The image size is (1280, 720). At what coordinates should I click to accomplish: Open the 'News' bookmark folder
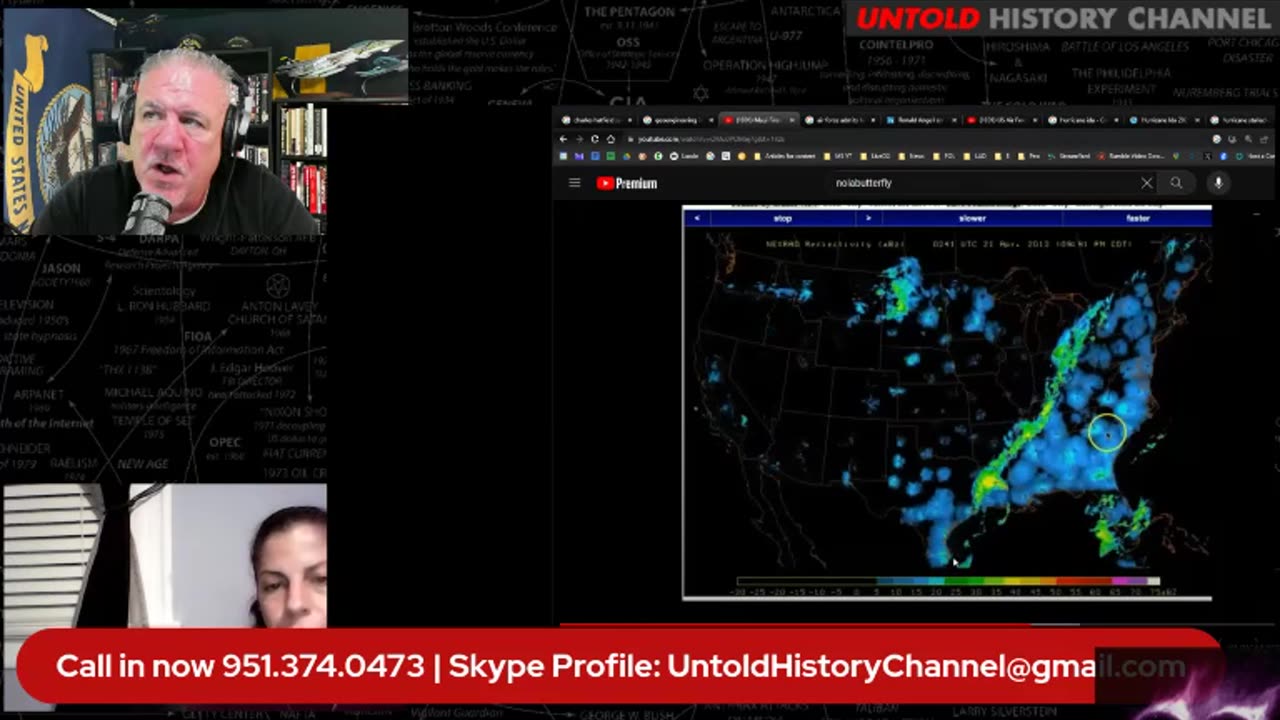click(x=912, y=156)
